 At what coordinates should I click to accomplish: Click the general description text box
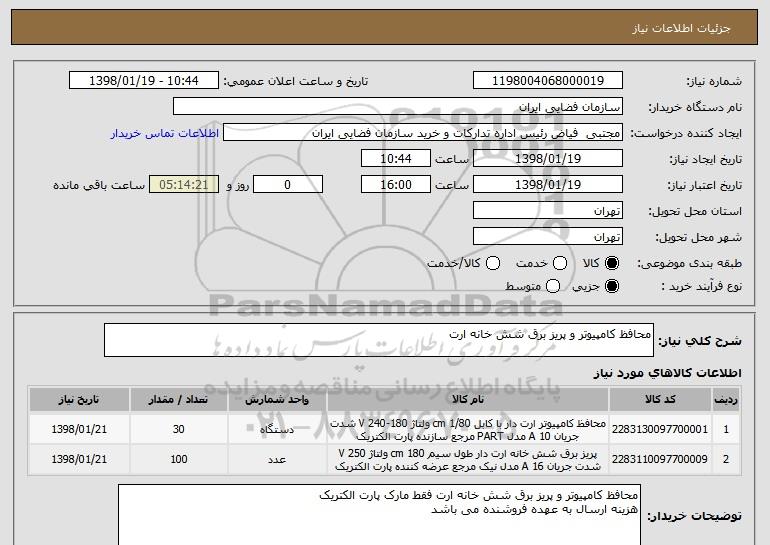379,340
